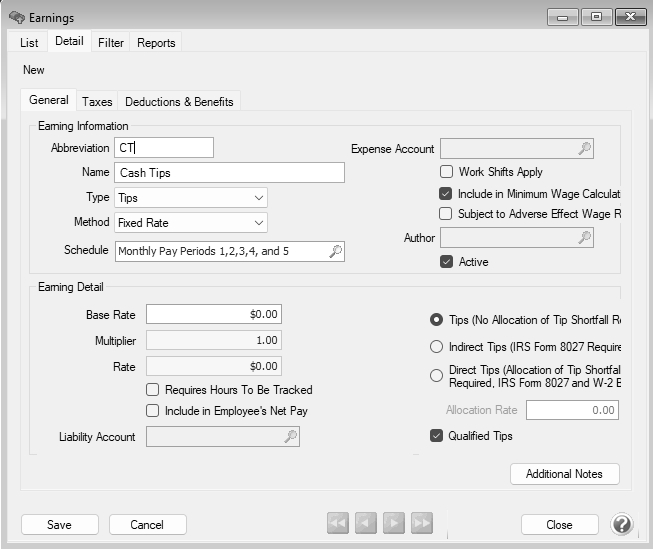Viewport: 653px width, 549px height.
Task: Open the Liability Account lookup search icon
Action: pyautogui.click(x=290, y=437)
